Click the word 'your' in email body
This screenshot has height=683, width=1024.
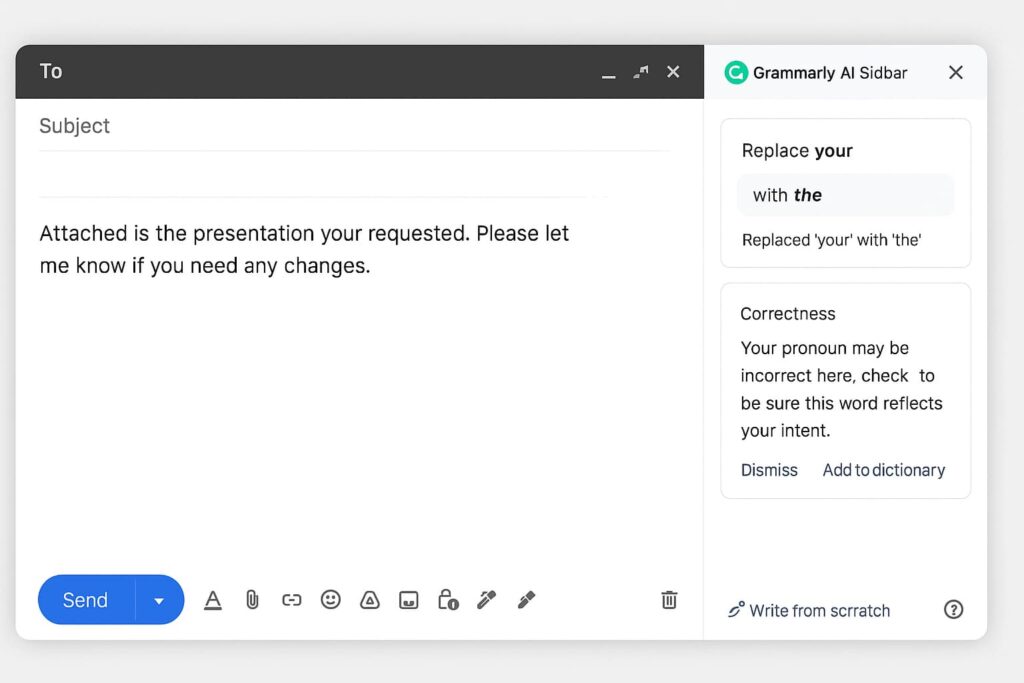(341, 234)
